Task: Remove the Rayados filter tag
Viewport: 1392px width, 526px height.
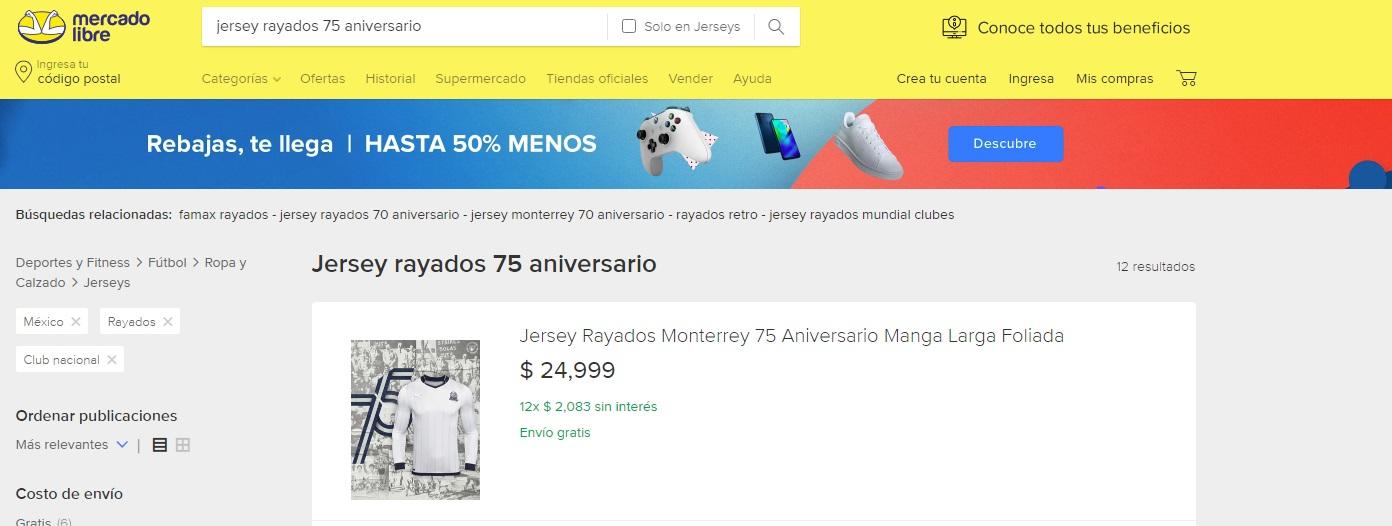Action: coord(168,322)
